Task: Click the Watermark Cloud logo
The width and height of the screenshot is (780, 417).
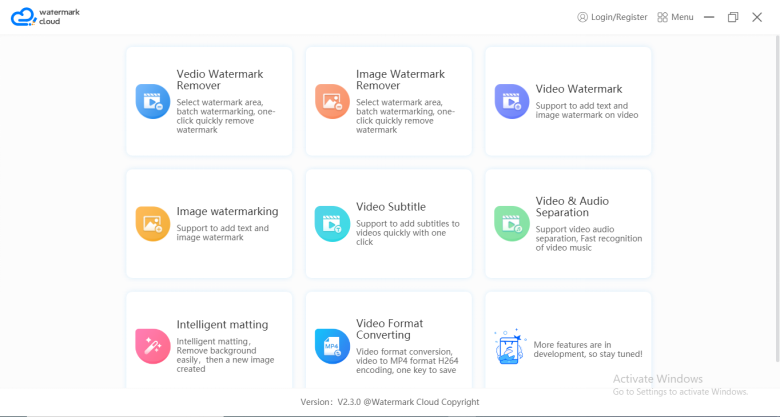Action: [x=45, y=16]
